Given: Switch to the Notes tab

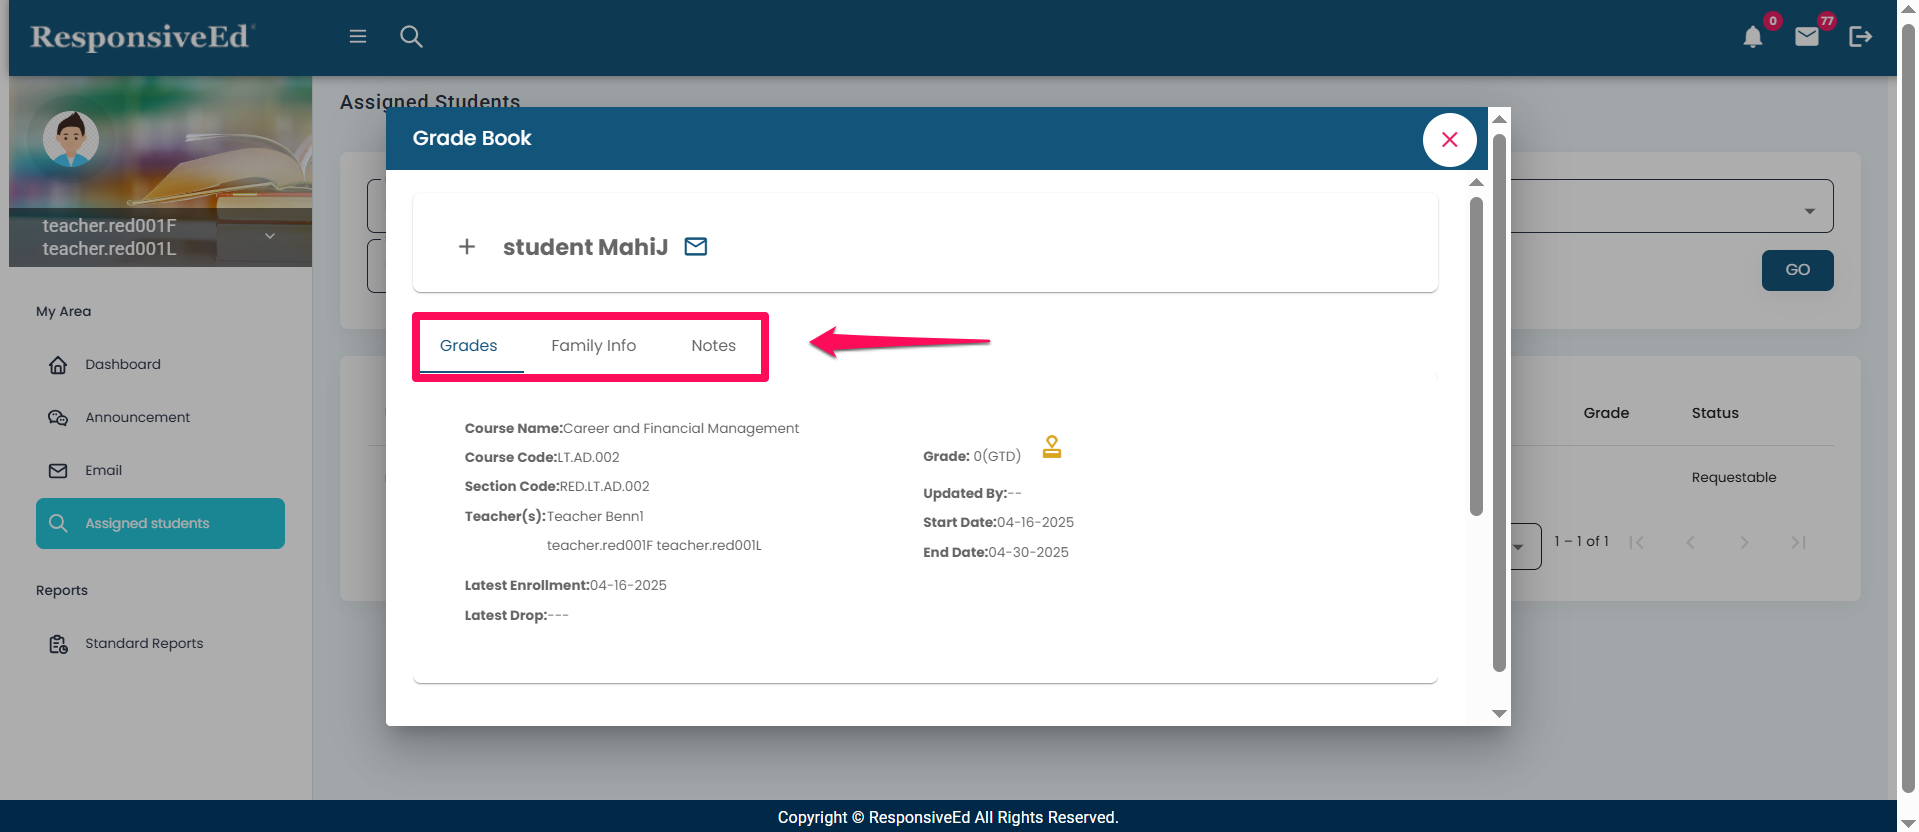Looking at the screenshot, I should pos(713,346).
